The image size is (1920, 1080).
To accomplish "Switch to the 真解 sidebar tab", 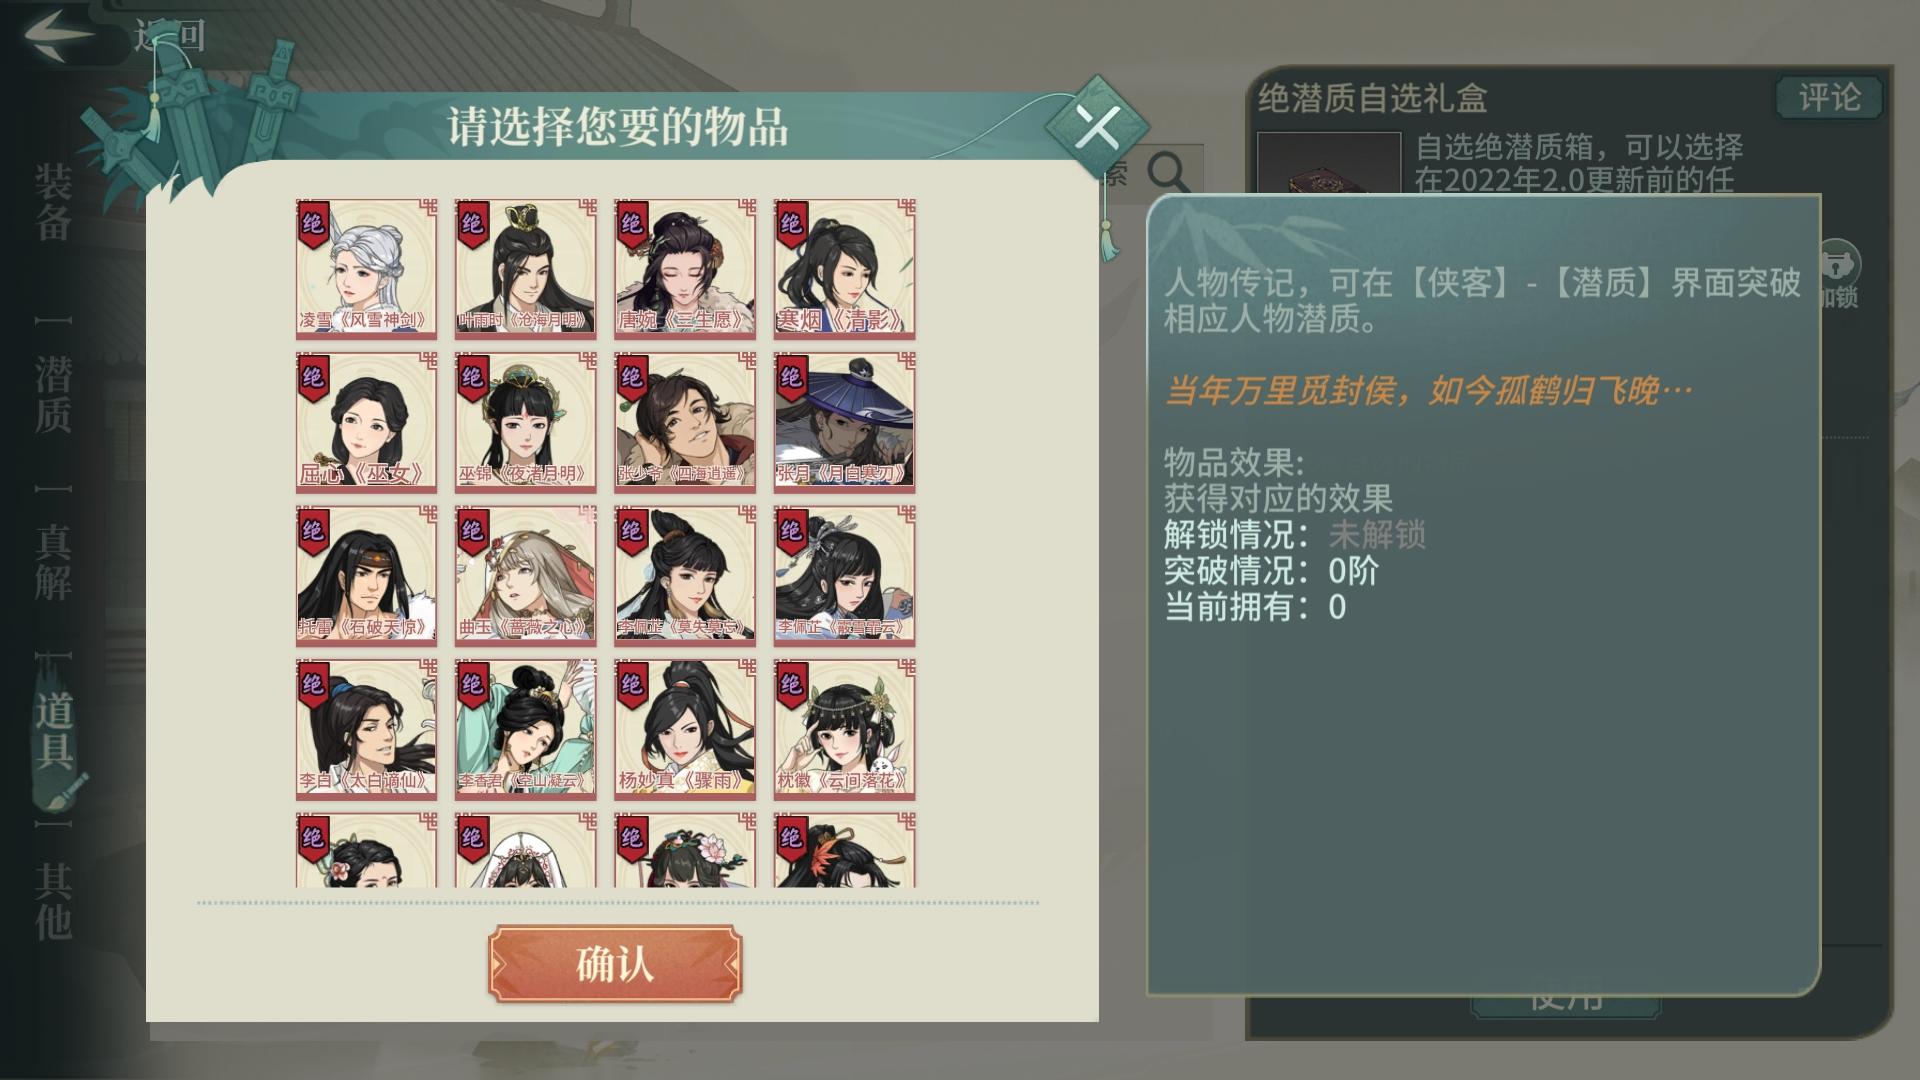I will pos(53,562).
